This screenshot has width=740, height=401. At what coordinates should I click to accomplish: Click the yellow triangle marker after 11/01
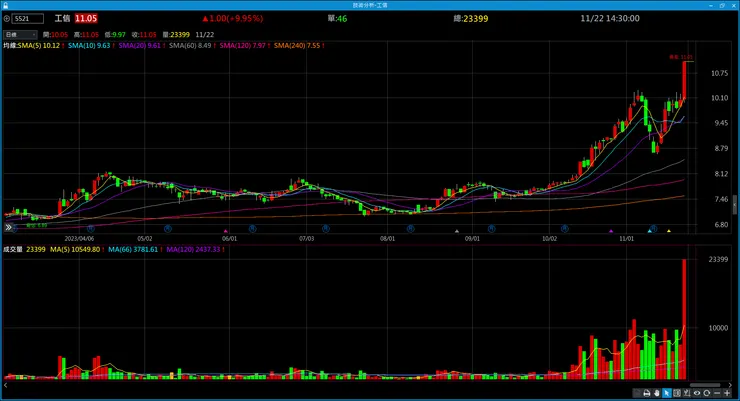point(669,231)
